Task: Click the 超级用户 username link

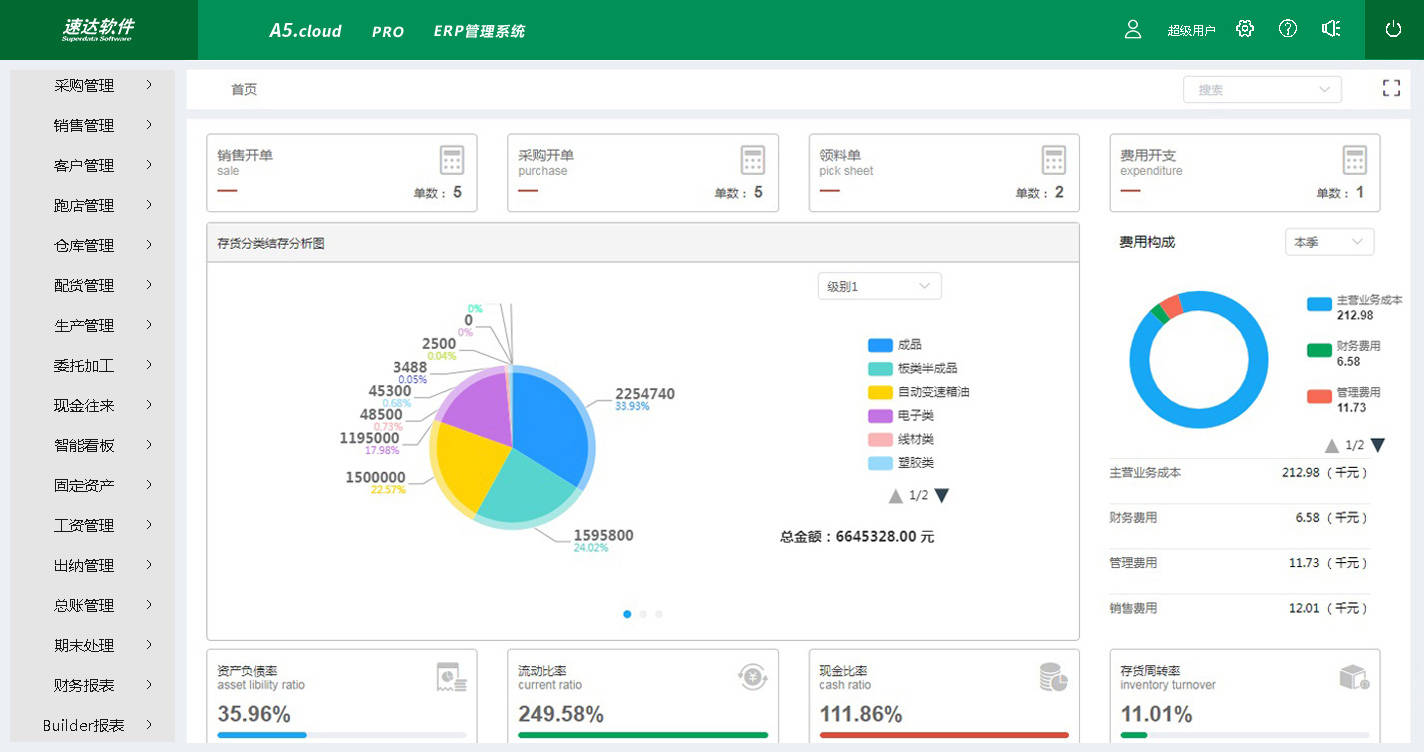Action: point(1191,29)
